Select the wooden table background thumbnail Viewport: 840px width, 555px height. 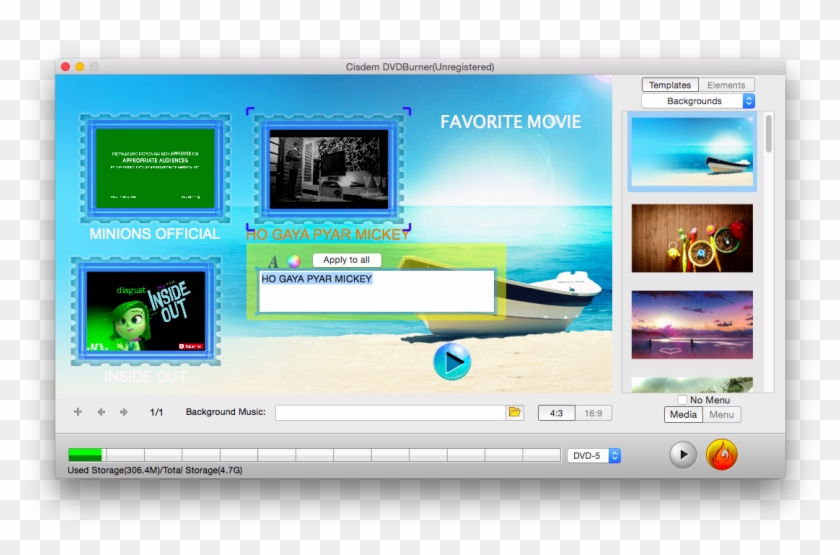point(692,238)
